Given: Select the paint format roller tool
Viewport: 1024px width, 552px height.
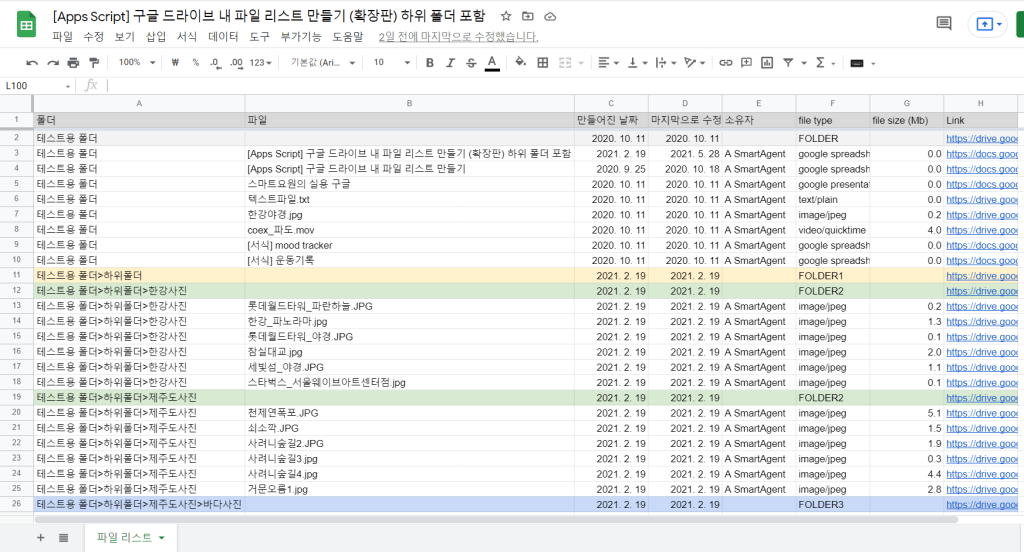Looking at the screenshot, I should (x=94, y=62).
